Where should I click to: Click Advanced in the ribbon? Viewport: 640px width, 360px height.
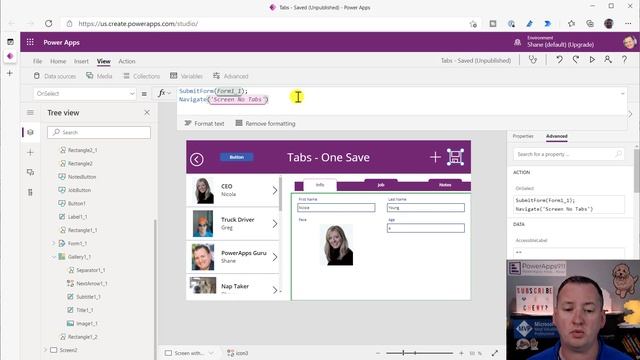(x=231, y=76)
